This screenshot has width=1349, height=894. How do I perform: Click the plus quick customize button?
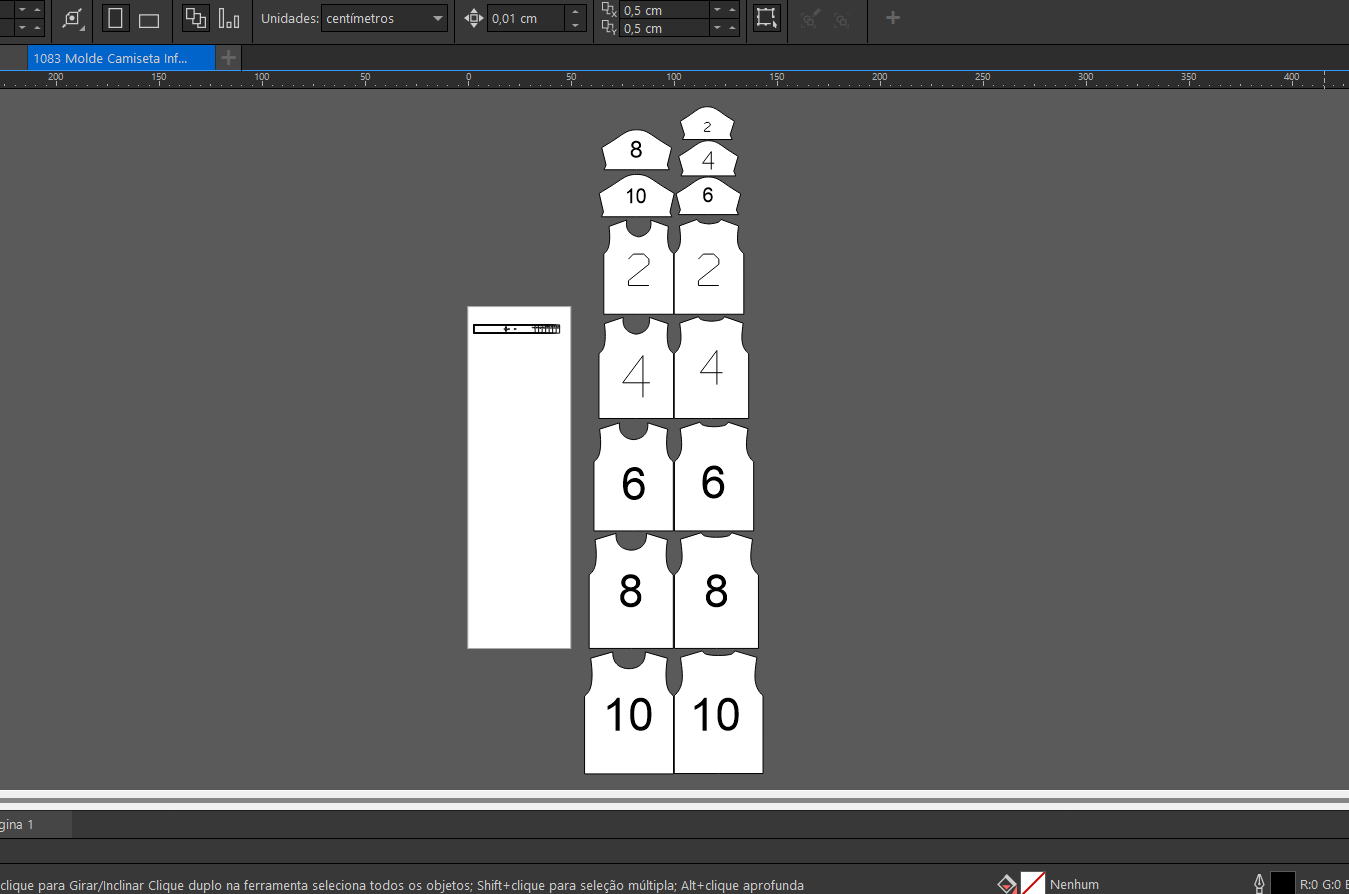tap(893, 18)
